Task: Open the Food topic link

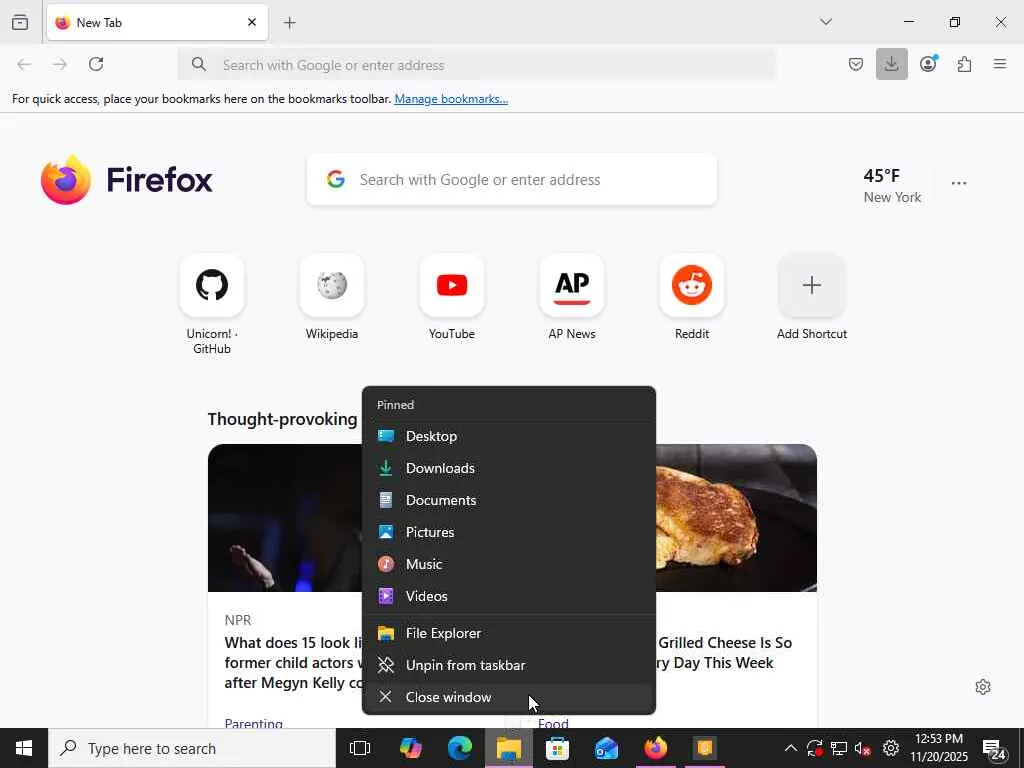Action: click(x=553, y=723)
